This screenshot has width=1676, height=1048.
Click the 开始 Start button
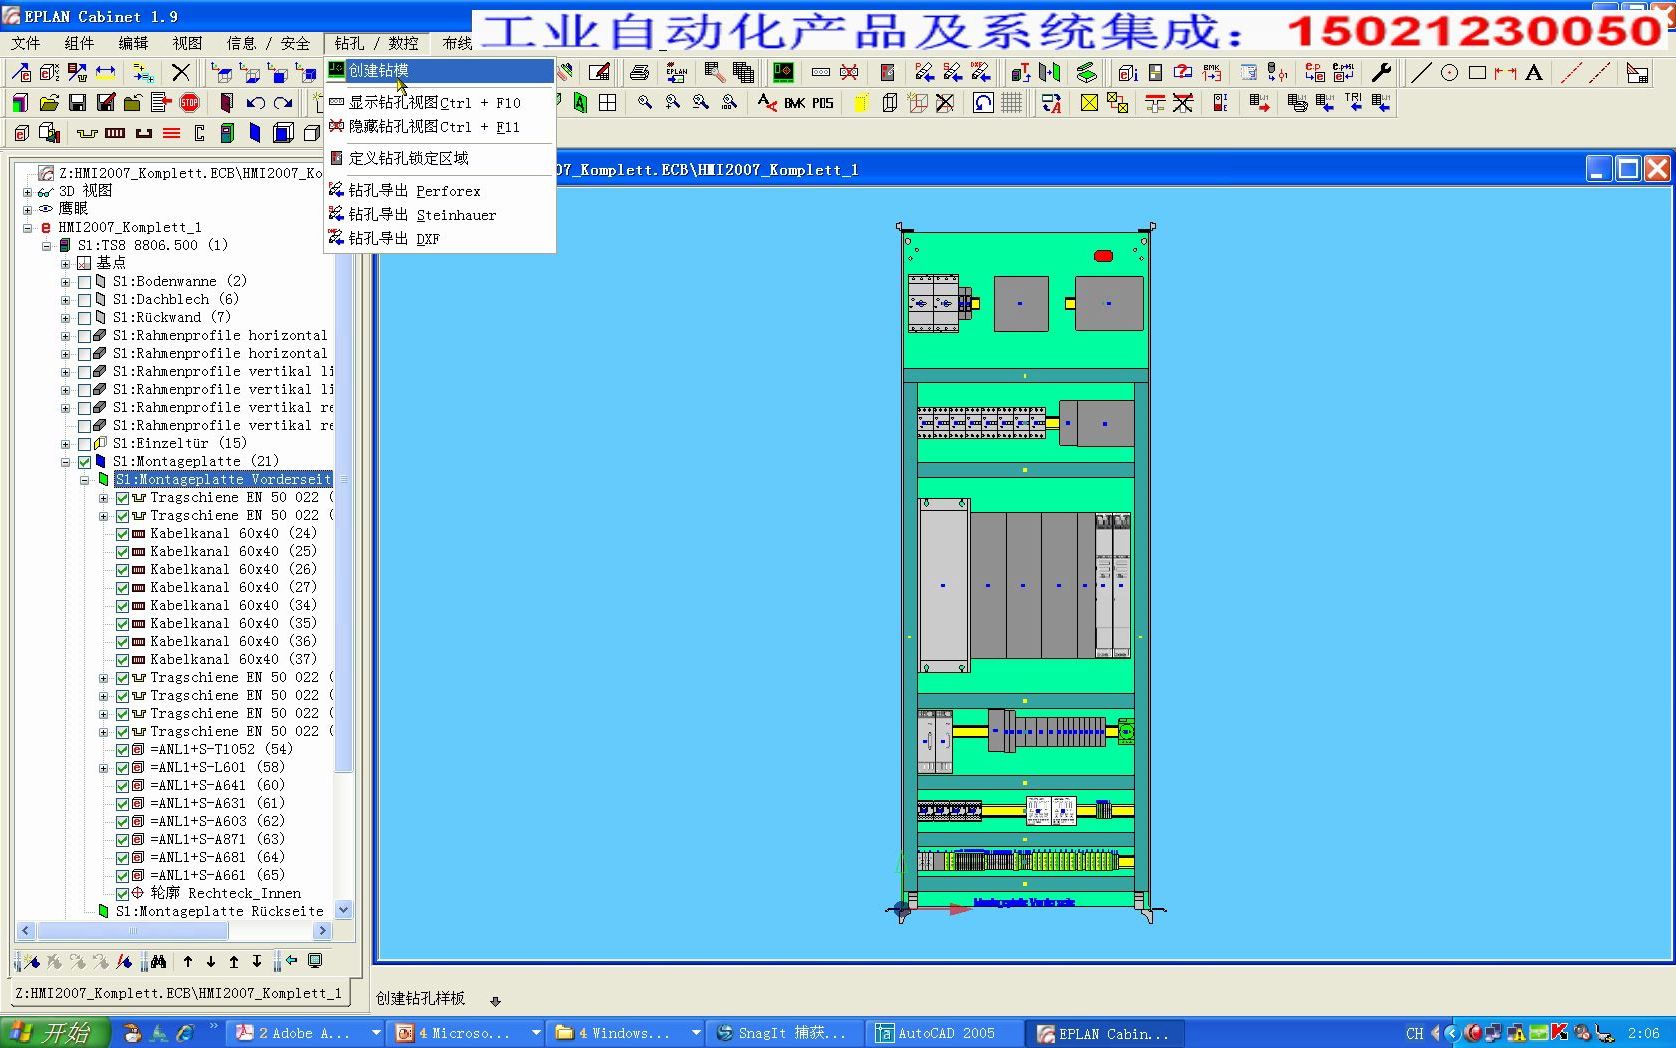54,1033
